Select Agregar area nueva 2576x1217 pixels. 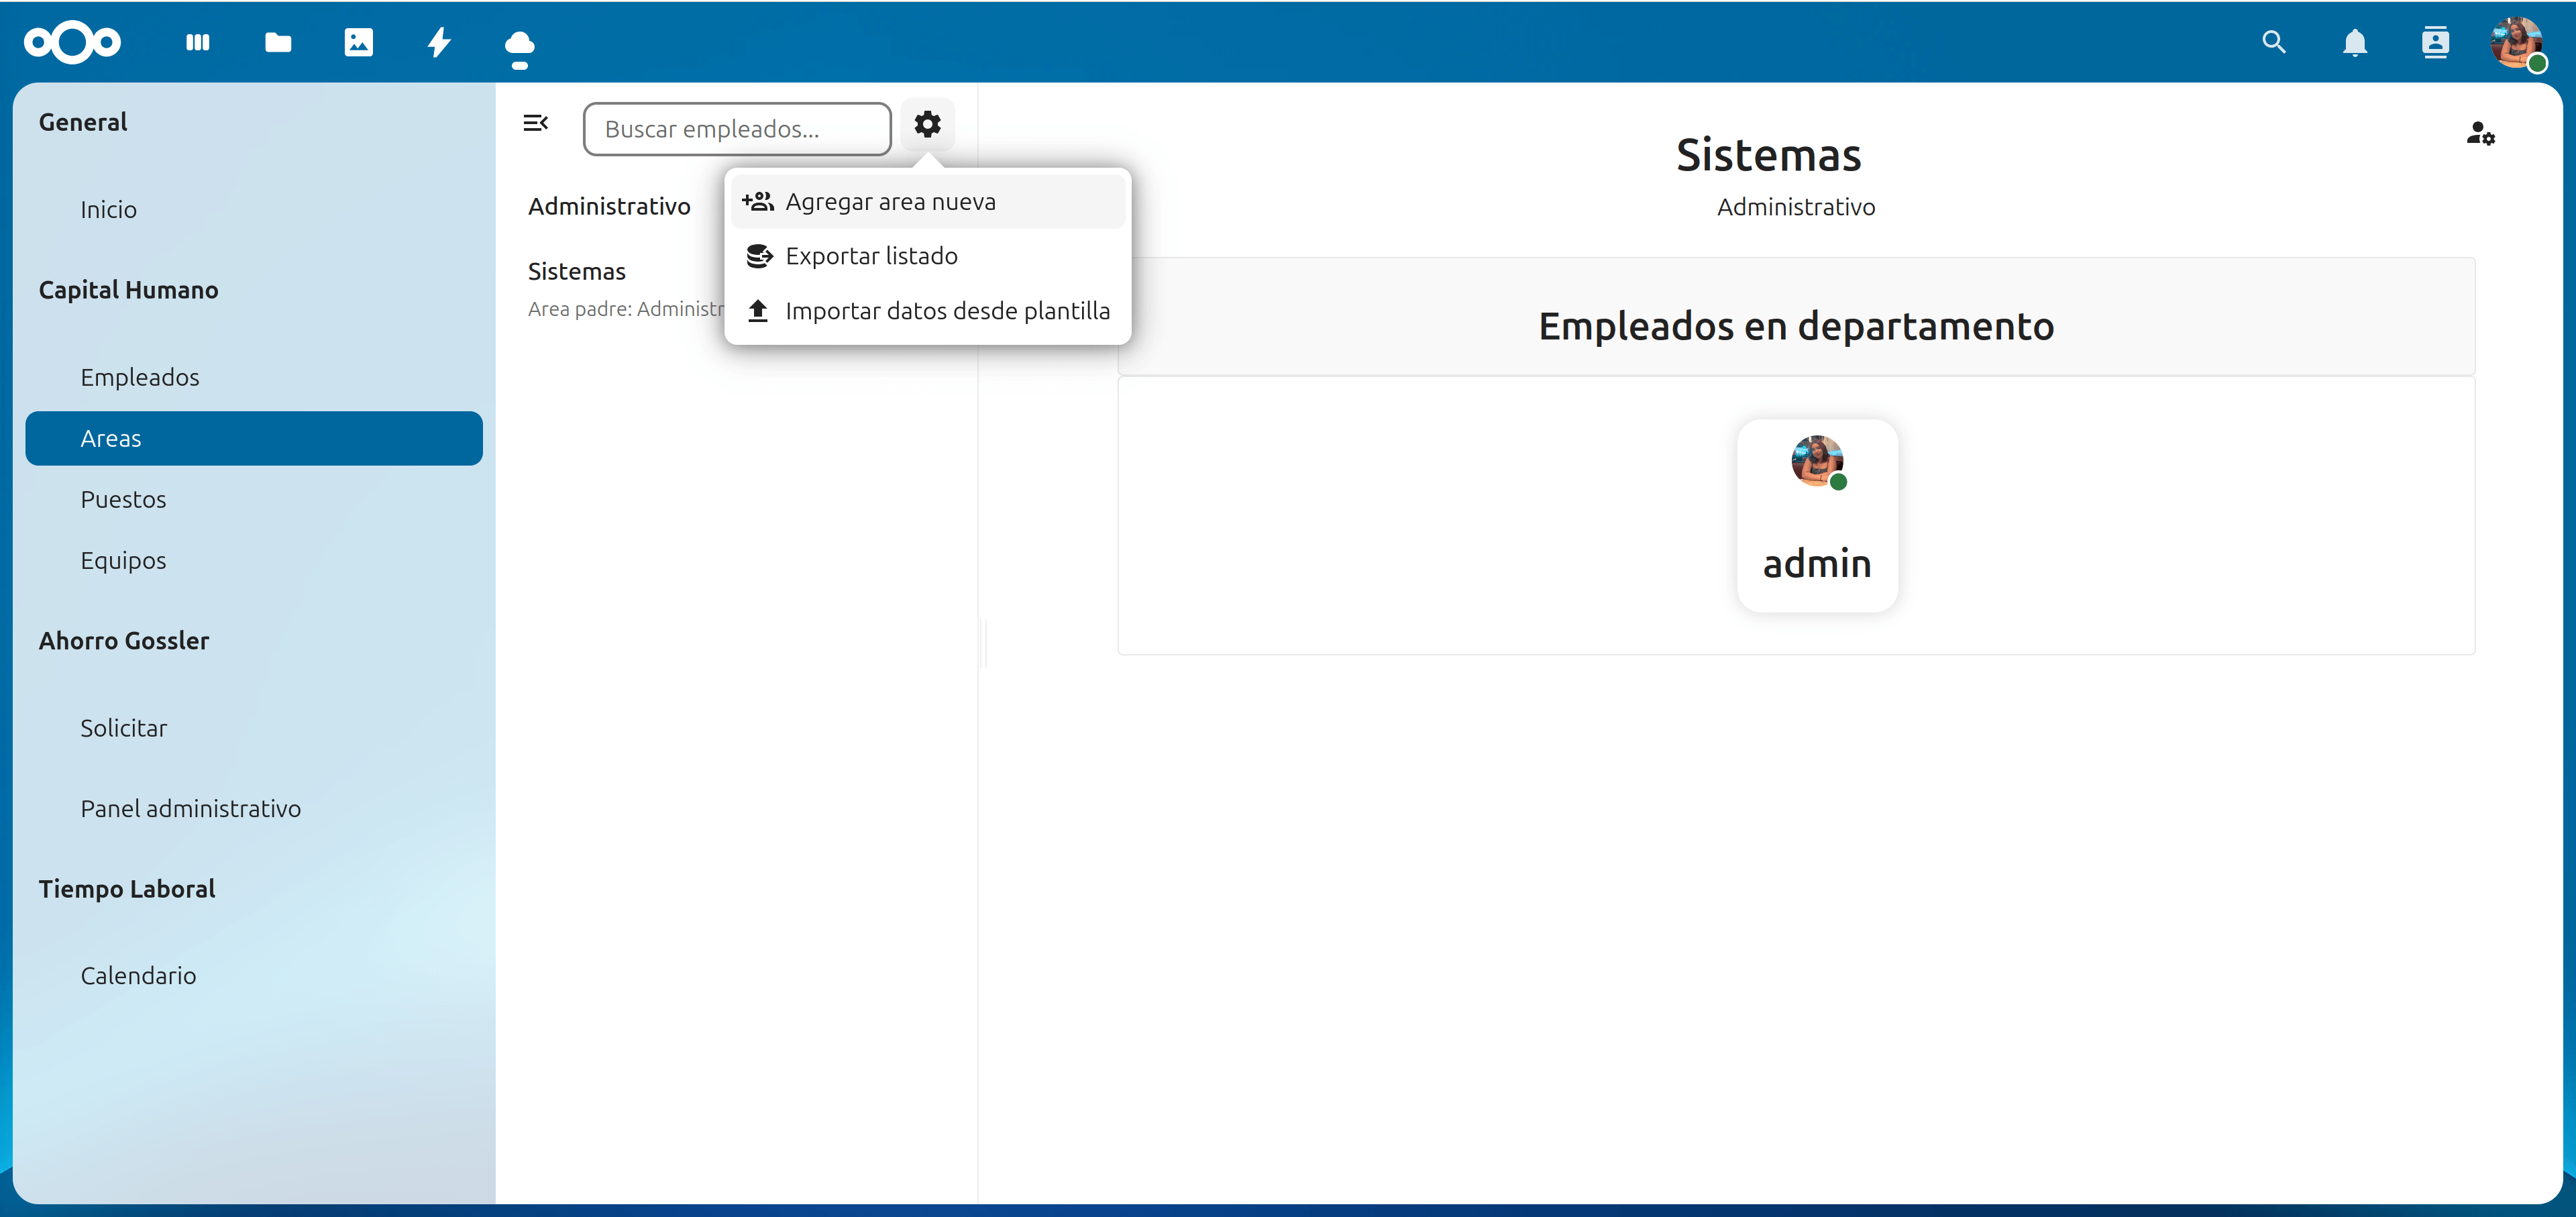(890, 202)
